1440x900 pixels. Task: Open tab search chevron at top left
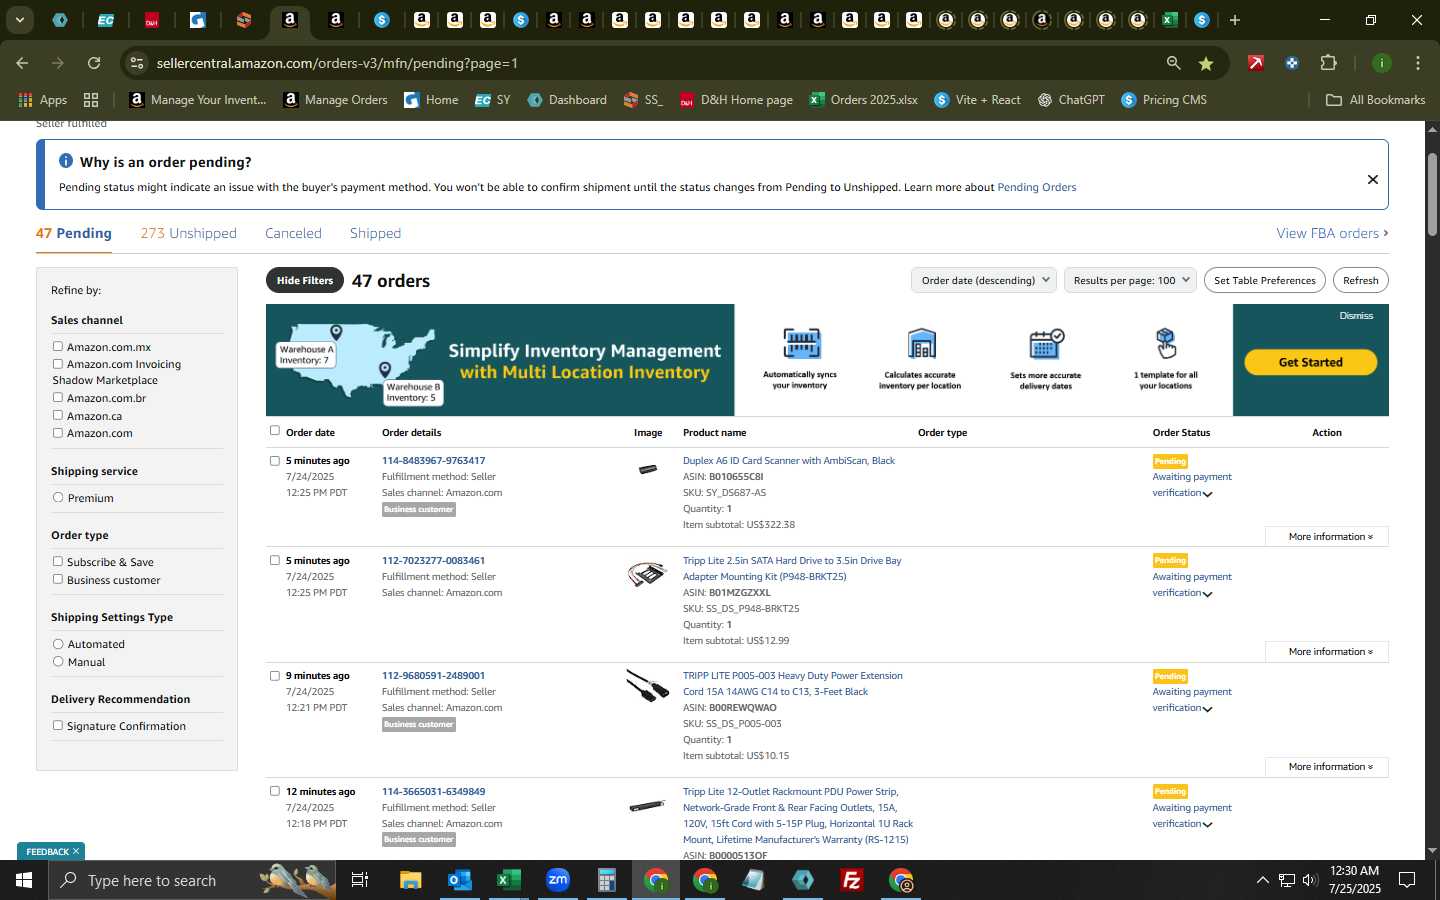pos(19,20)
